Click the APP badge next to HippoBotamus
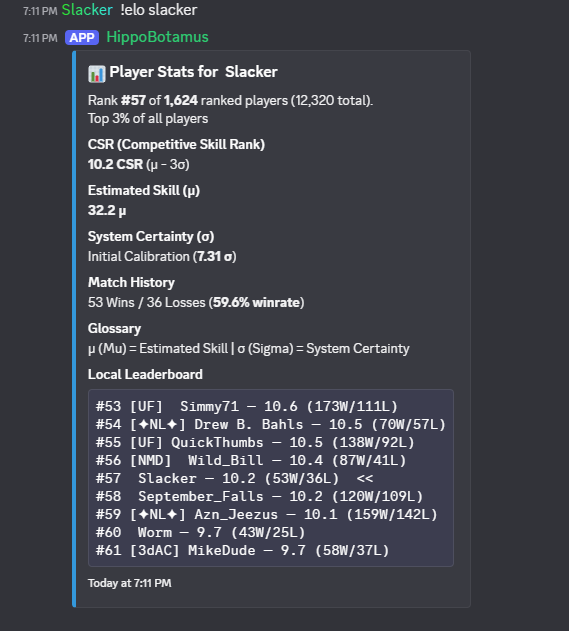This screenshot has height=631, width=569. pos(82,37)
